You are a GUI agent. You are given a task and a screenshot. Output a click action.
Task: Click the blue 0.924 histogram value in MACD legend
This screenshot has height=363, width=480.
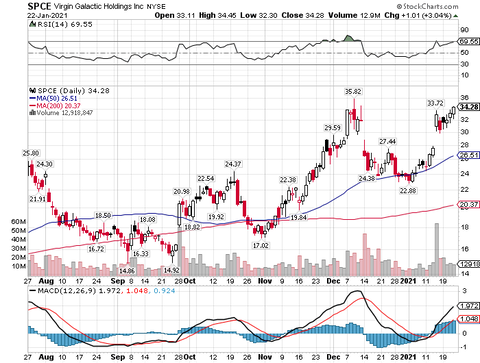click(x=164, y=291)
